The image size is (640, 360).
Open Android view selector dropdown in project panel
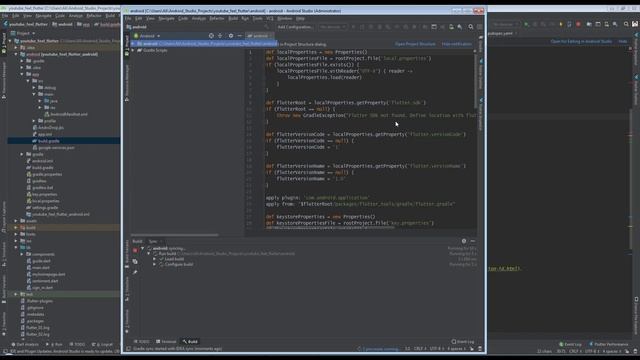147,36
